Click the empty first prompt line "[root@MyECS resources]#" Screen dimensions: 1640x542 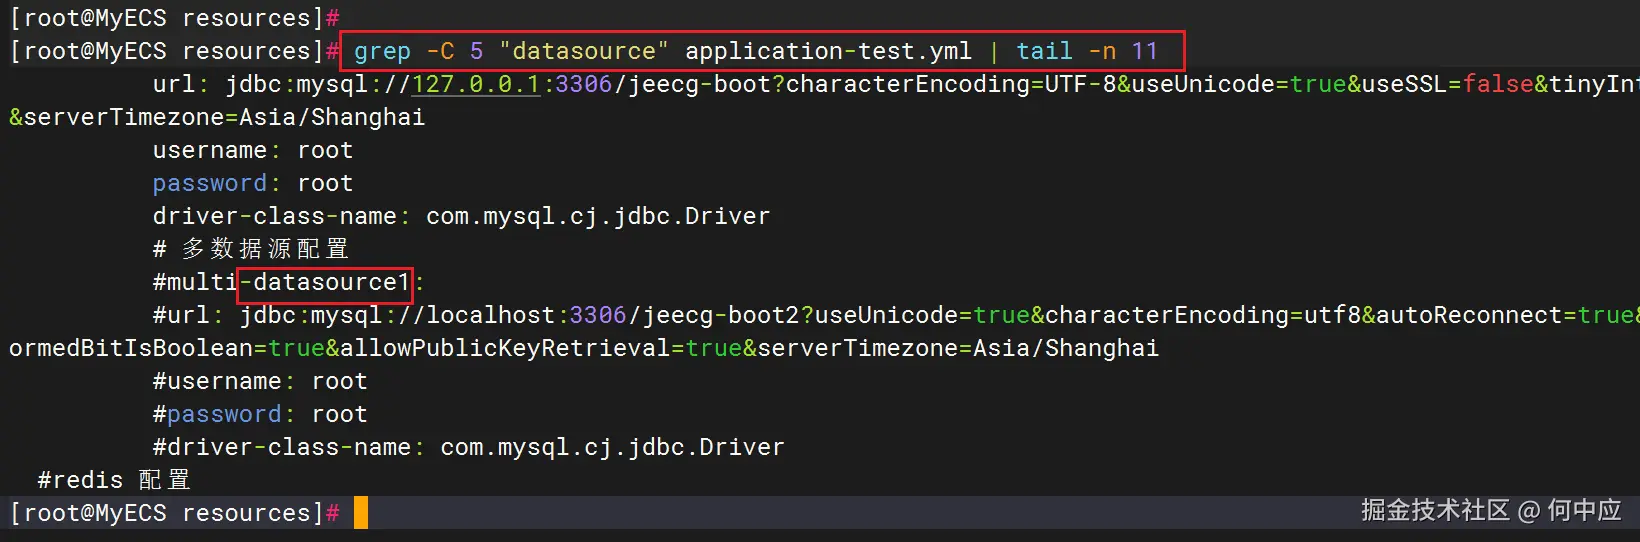coord(175,18)
